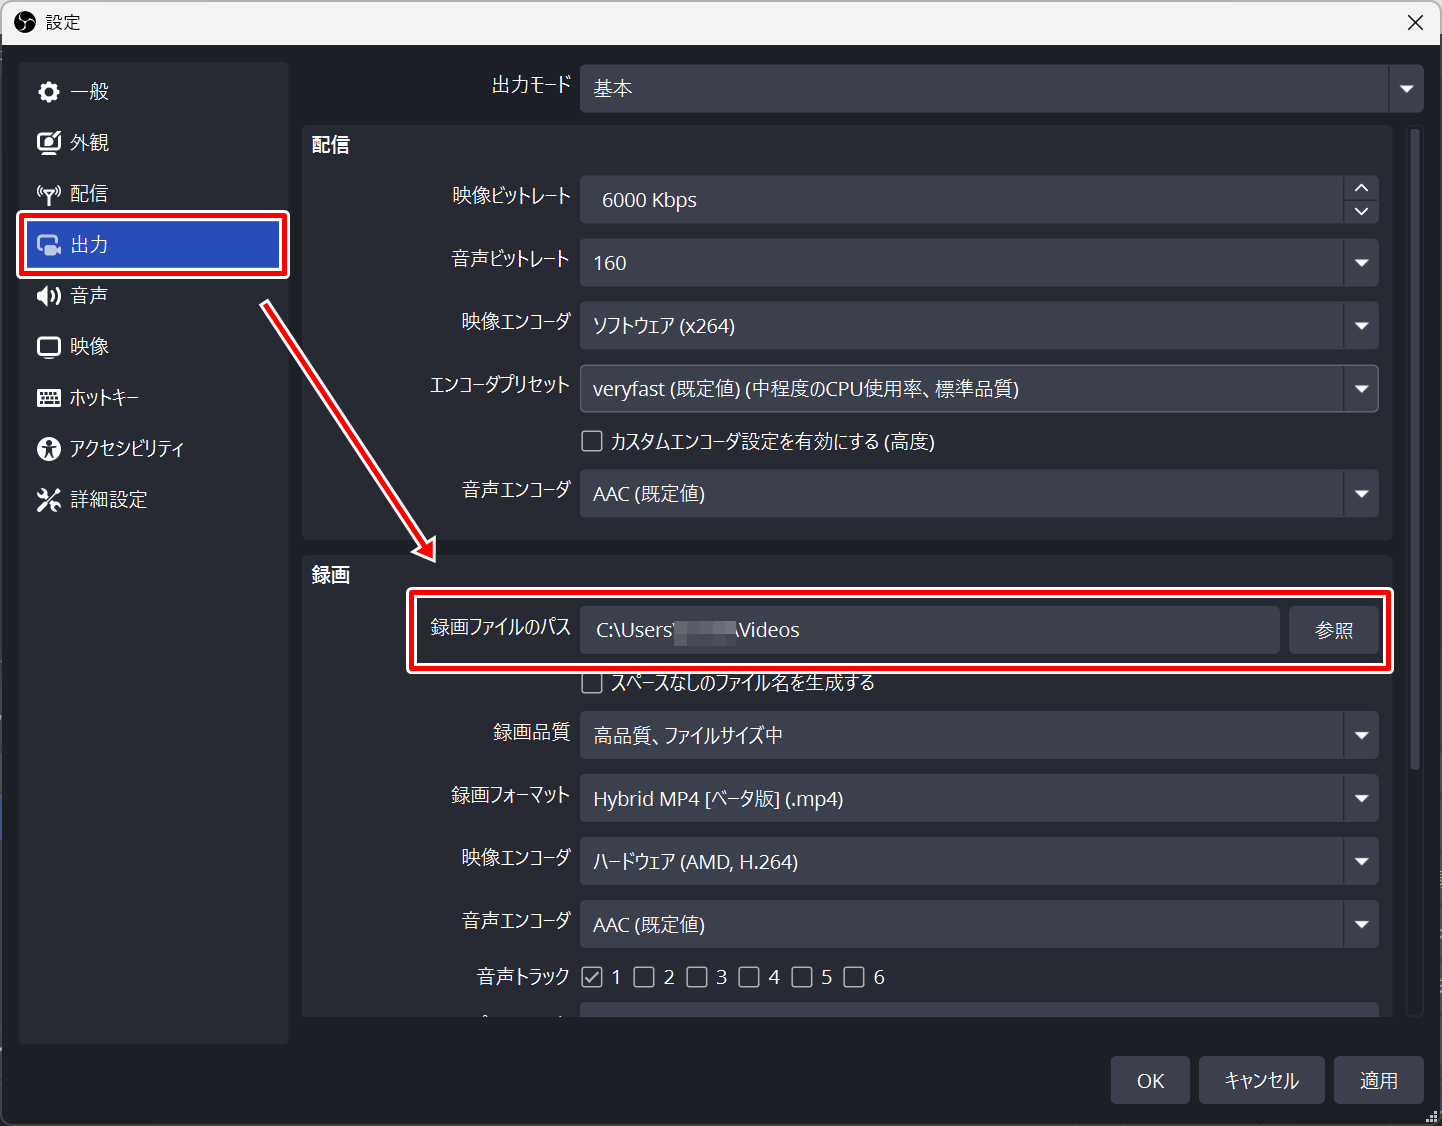Click the Audio (音声) speaker icon
This screenshot has width=1442, height=1126.
pos(49,296)
